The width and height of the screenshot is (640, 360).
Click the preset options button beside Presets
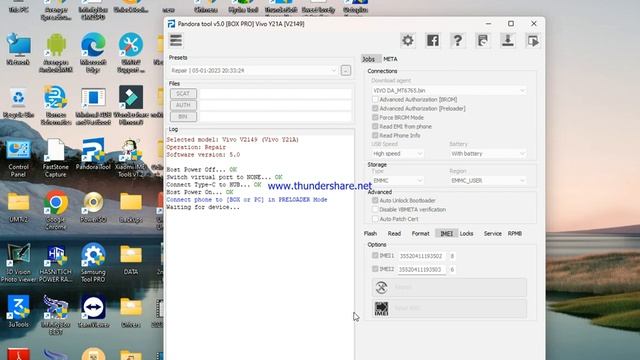(346, 71)
